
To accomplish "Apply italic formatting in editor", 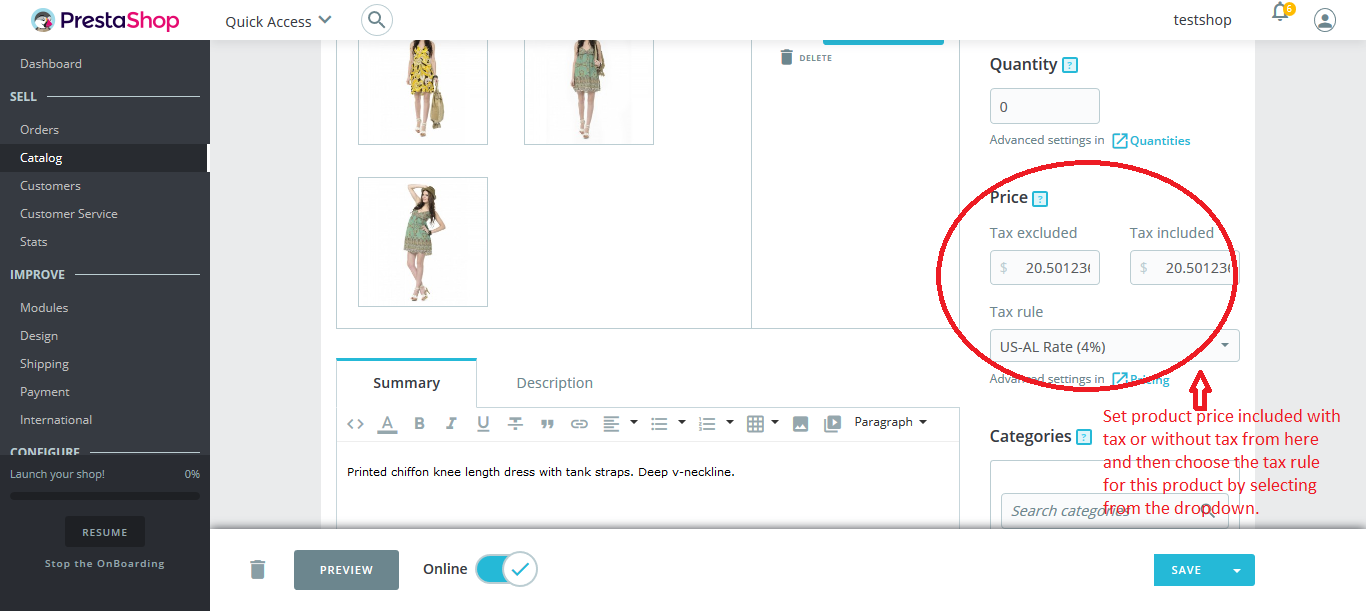I will pos(451,424).
